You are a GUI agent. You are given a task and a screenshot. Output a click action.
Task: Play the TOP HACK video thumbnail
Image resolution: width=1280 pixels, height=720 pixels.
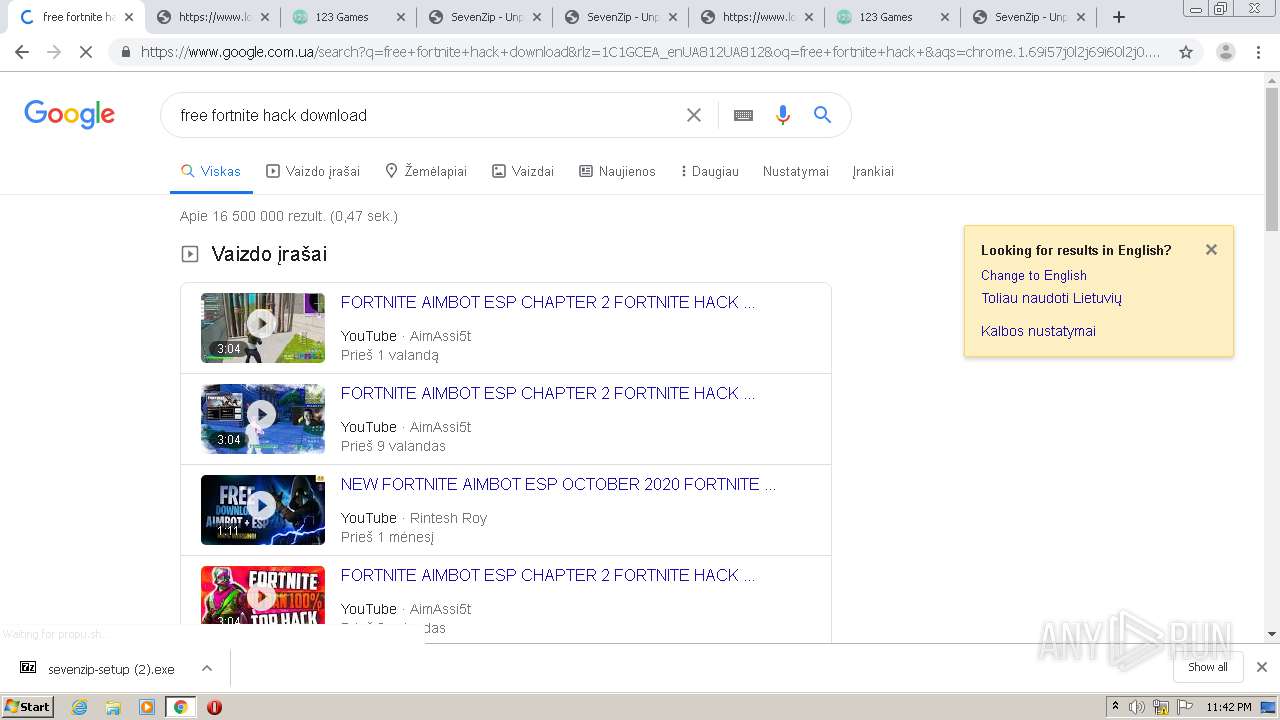point(263,596)
